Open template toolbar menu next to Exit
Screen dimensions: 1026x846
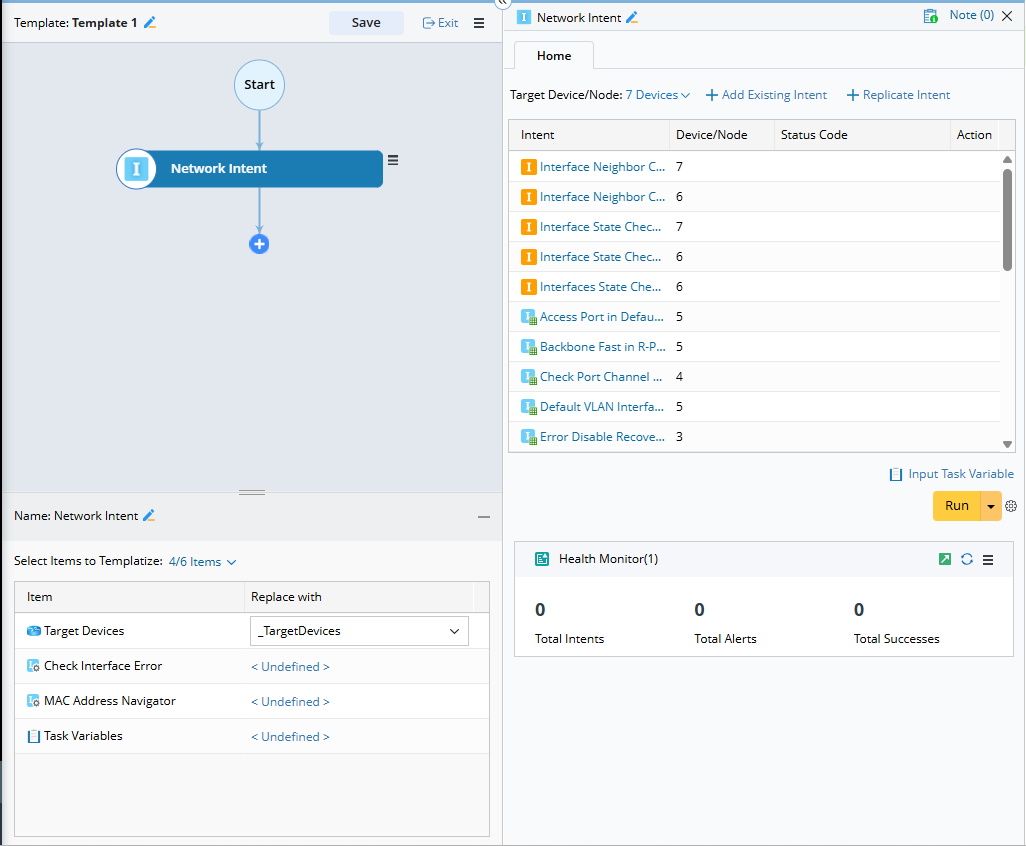(x=479, y=23)
